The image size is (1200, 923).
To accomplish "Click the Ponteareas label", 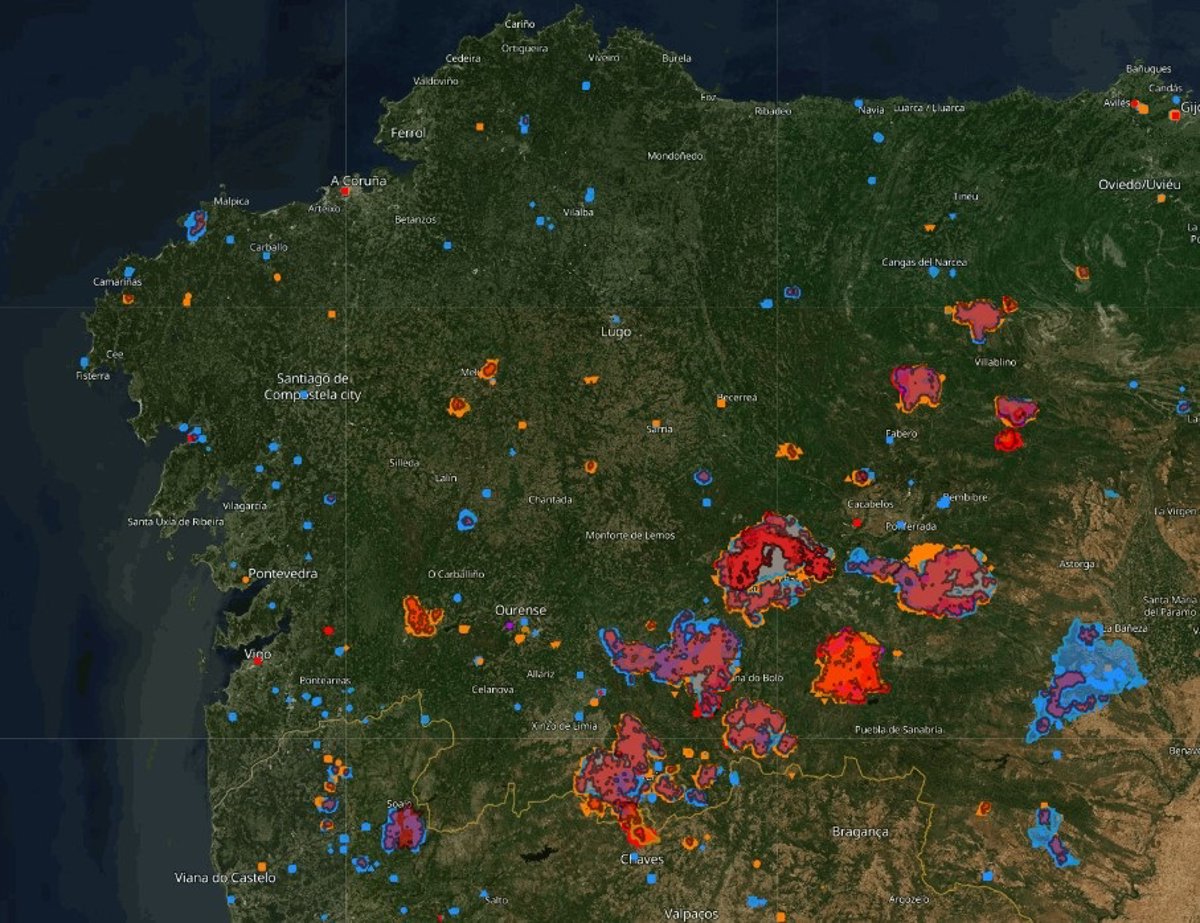I will pyautogui.click(x=325, y=681).
